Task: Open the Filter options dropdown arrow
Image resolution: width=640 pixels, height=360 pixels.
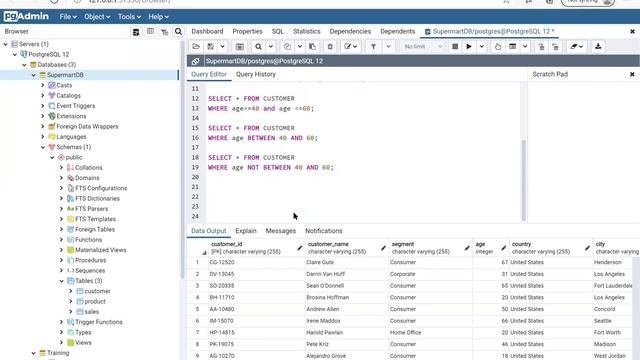Action: coord(389,47)
